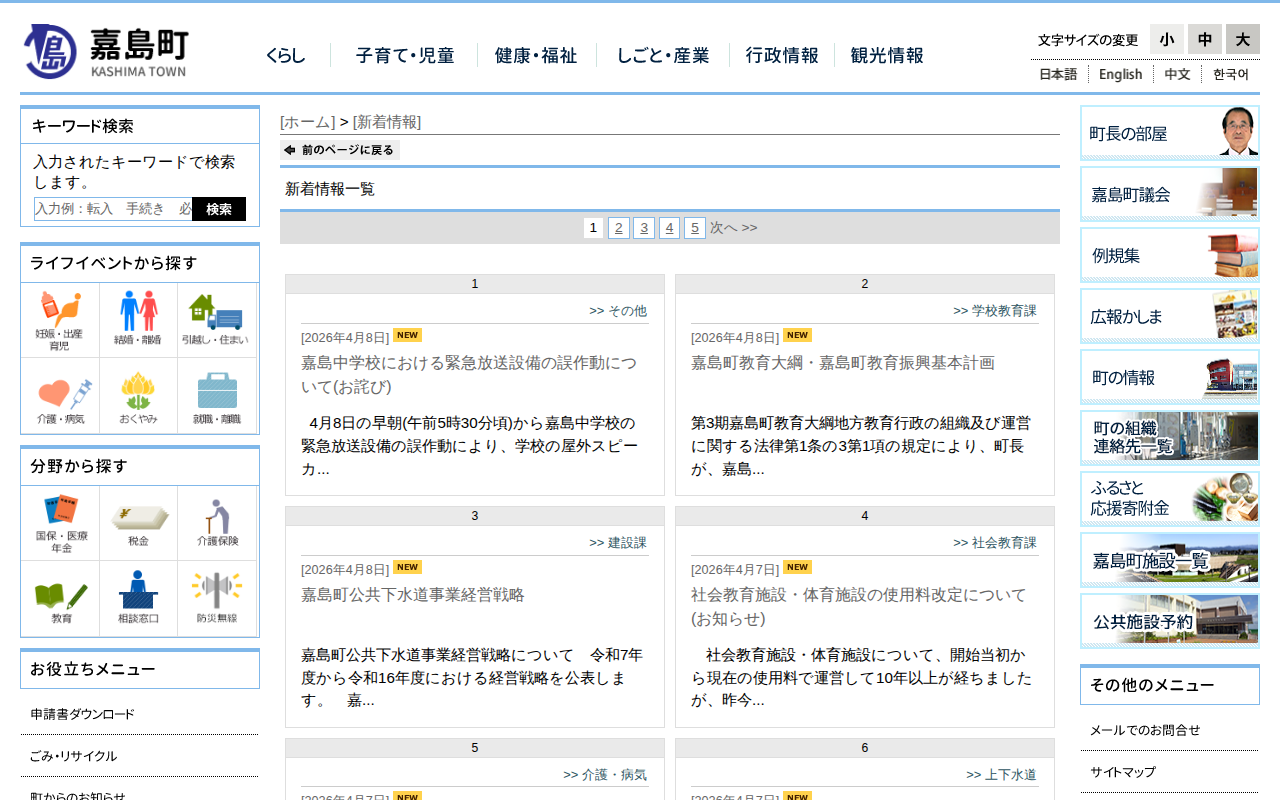Viewport: 1280px width, 800px height.
Task: Click into the keyword search input field
Action: tap(113, 209)
